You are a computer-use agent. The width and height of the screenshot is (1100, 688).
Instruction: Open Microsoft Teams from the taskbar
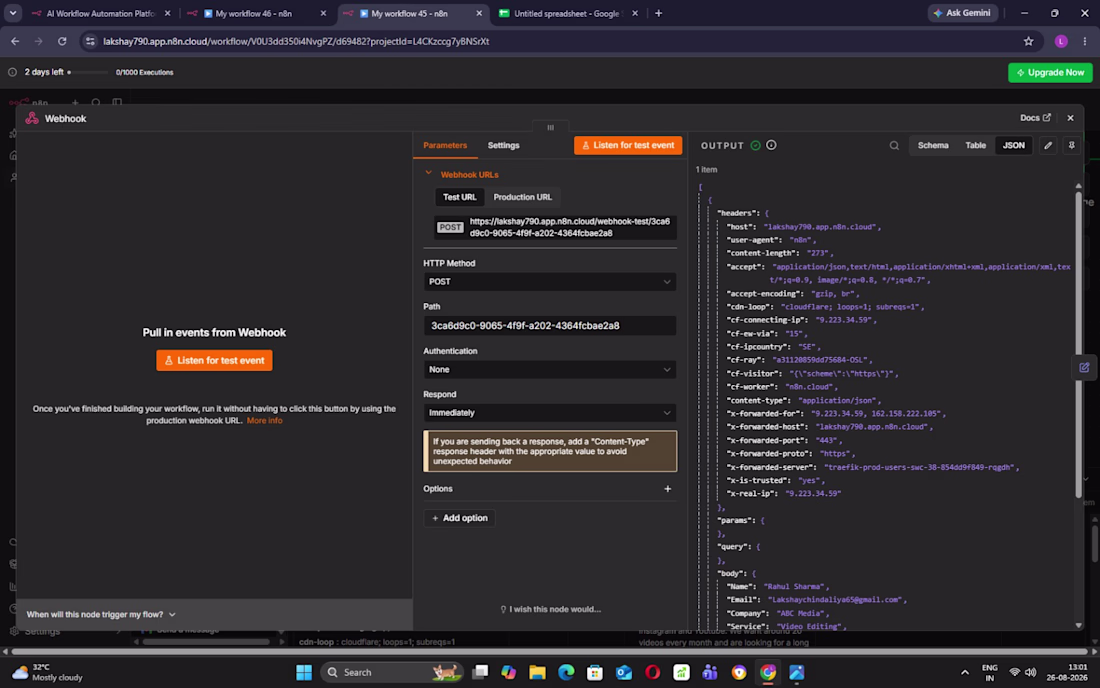pyautogui.click(x=710, y=673)
